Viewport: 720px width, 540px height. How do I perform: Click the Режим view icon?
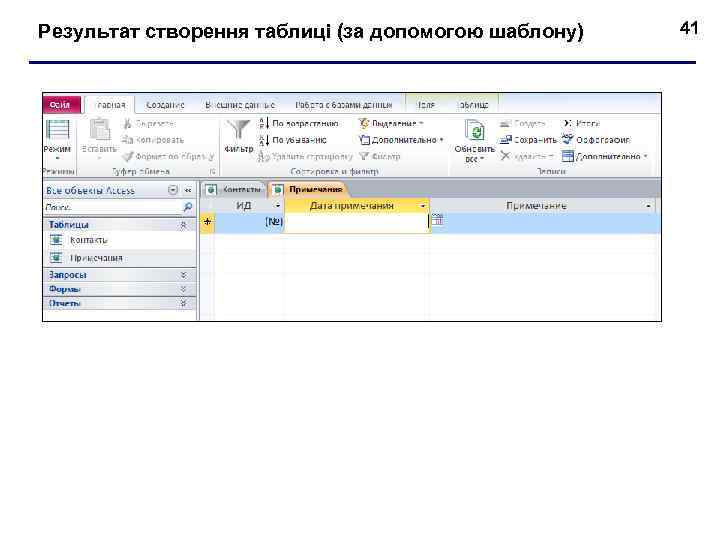click(57, 129)
